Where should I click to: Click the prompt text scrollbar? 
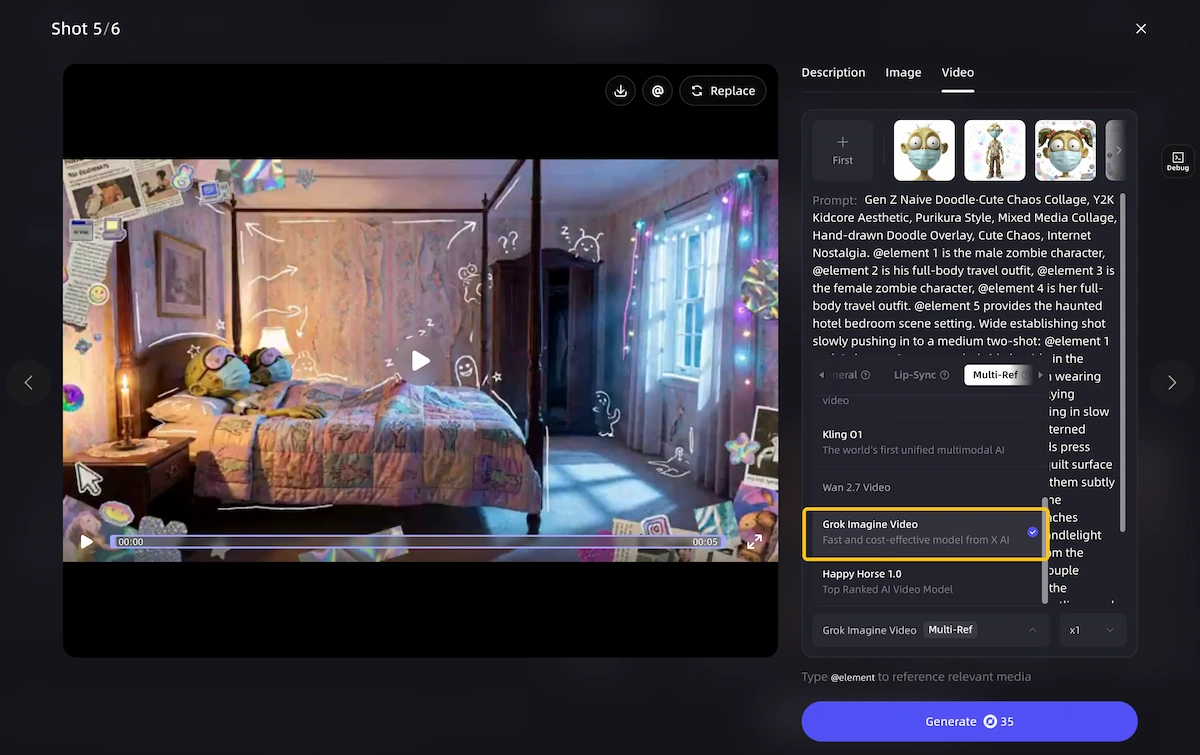tap(1124, 362)
